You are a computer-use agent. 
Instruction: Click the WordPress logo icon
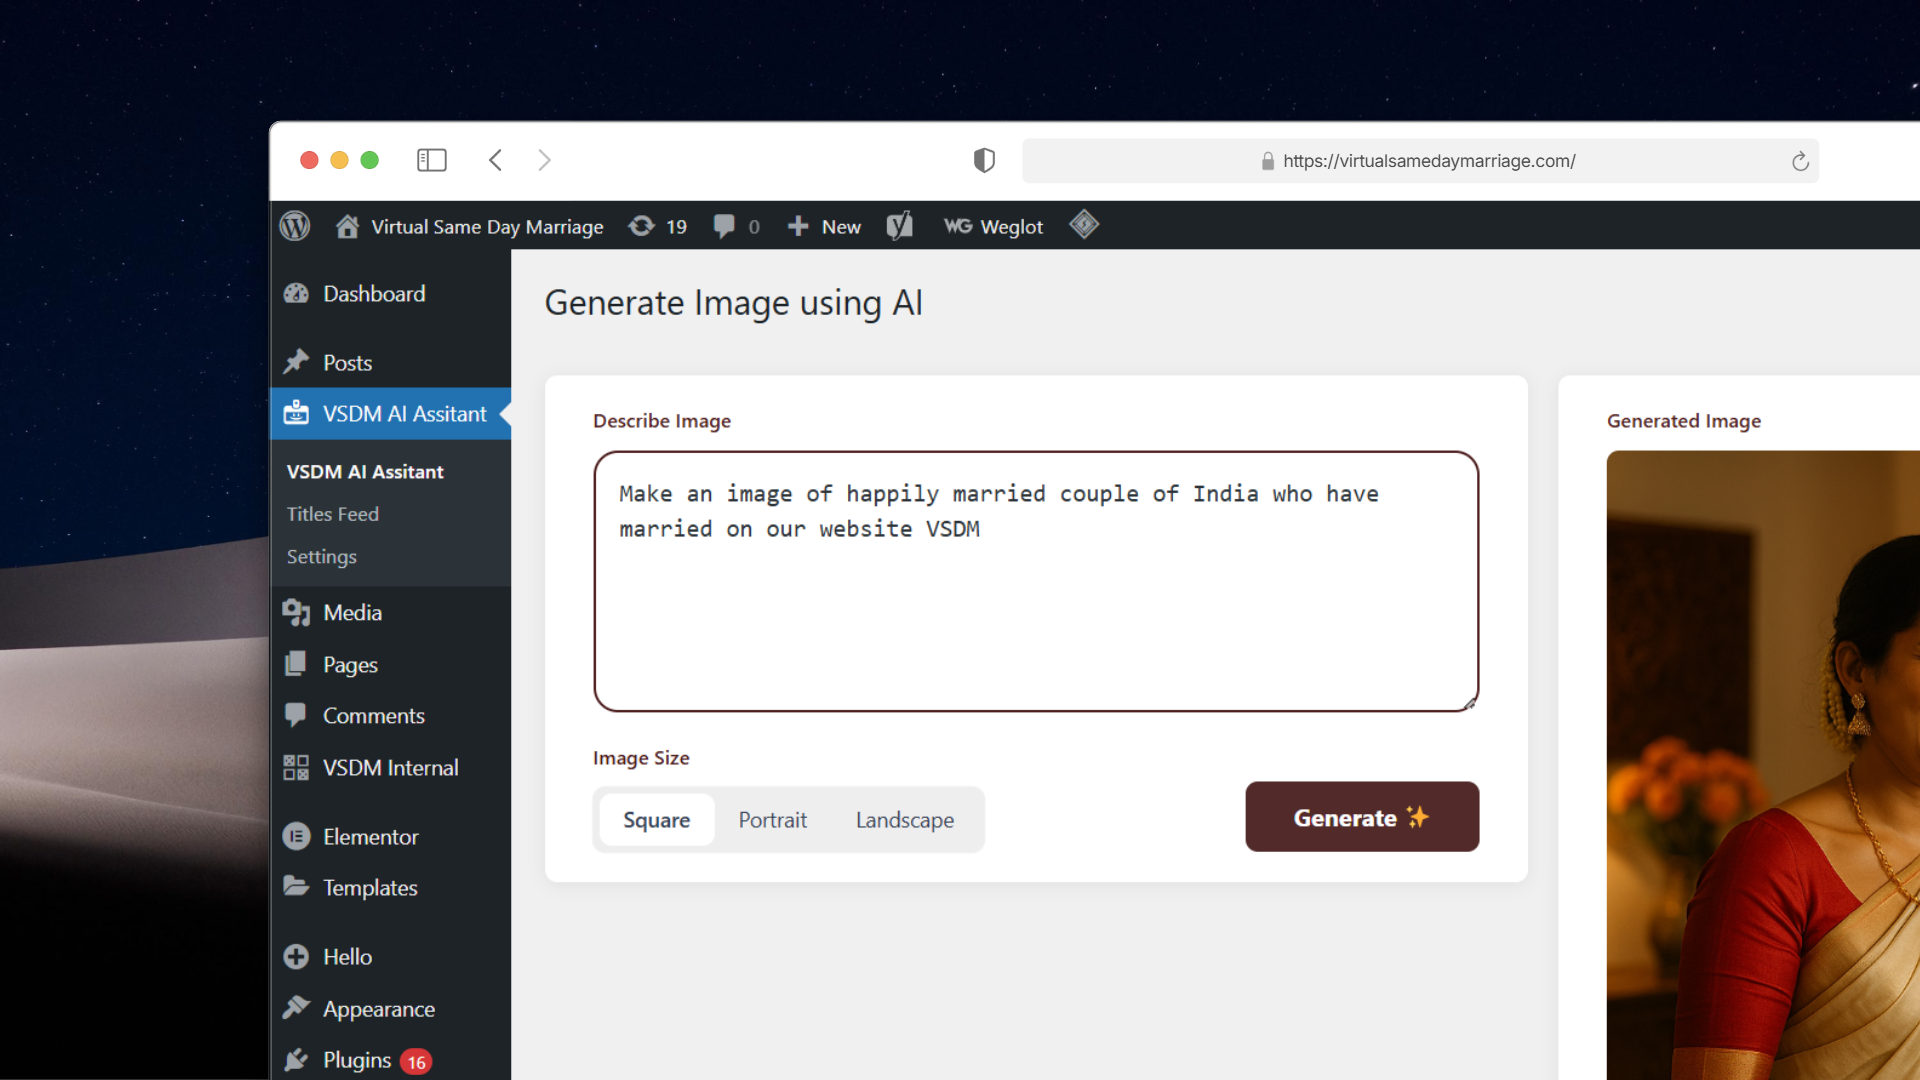click(295, 226)
